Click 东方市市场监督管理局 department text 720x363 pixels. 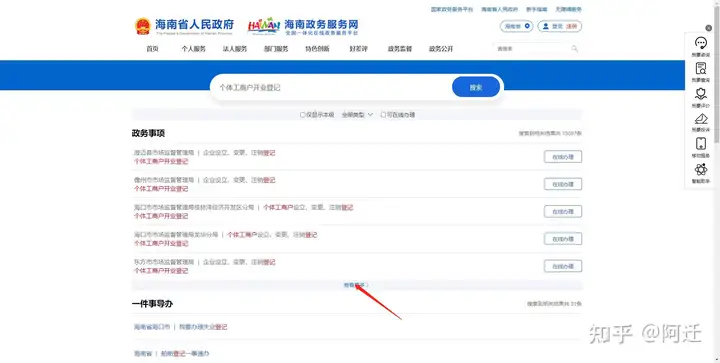click(x=164, y=262)
